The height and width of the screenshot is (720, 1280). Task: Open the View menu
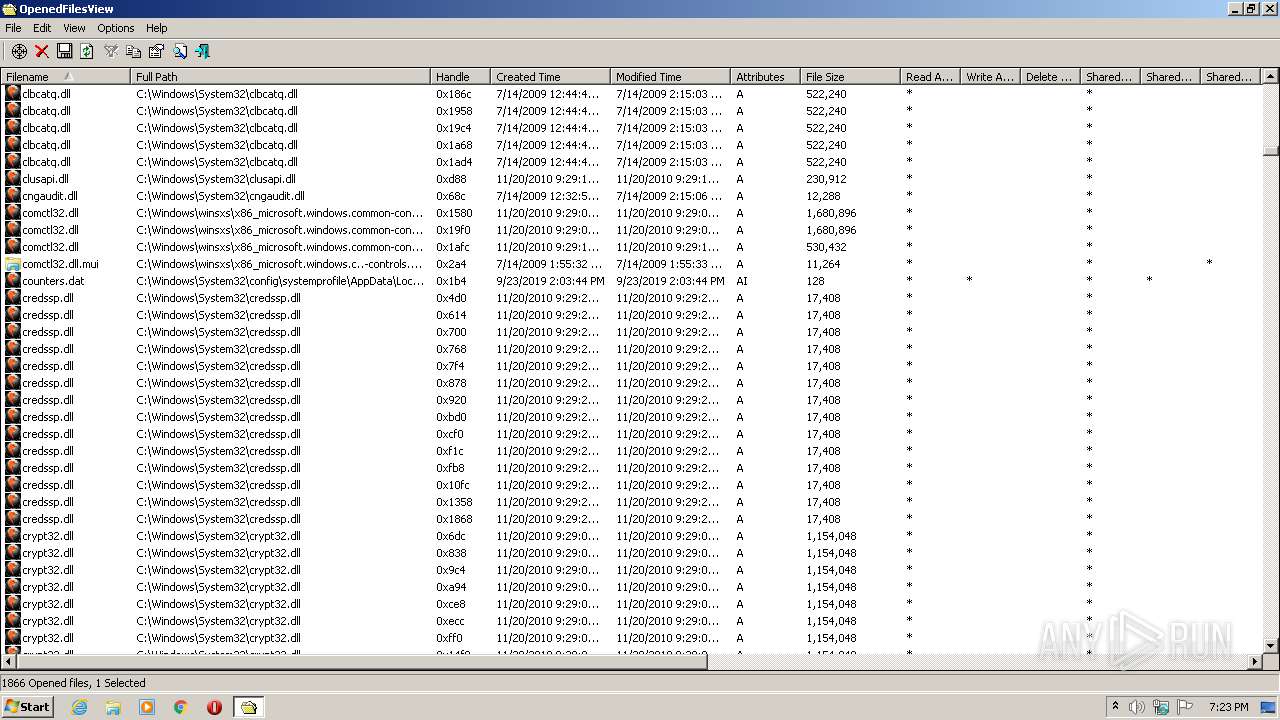74,28
